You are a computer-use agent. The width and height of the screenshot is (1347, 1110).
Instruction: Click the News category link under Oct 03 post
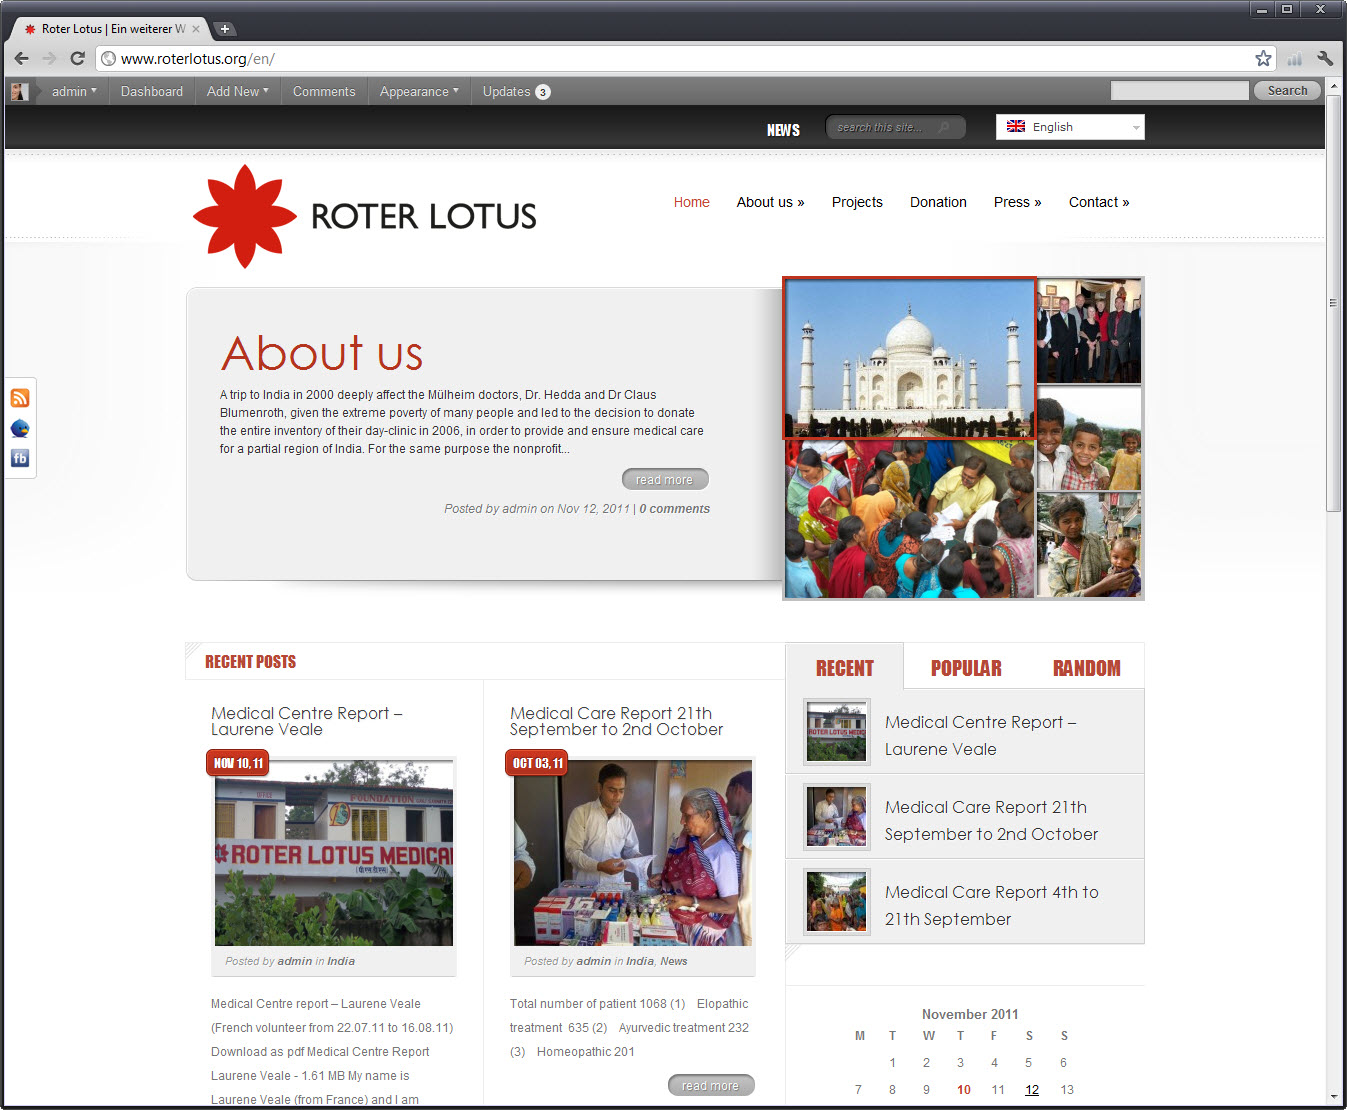pos(673,961)
